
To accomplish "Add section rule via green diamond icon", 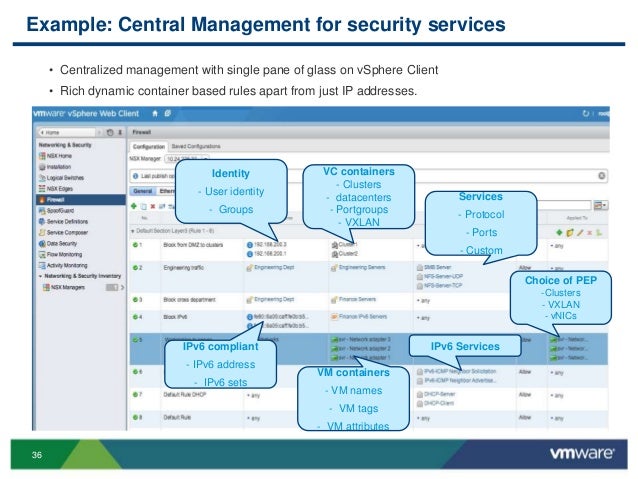I will pyautogui.click(x=559, y=232).
